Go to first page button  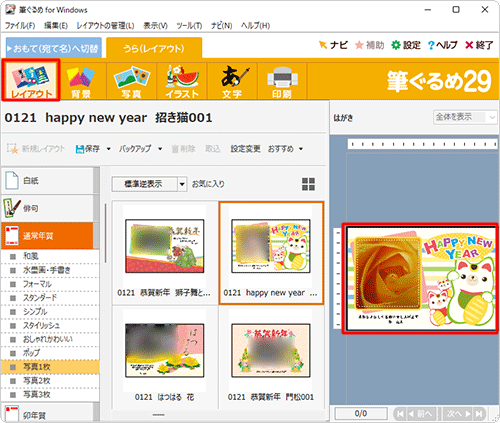coord(400,414)
